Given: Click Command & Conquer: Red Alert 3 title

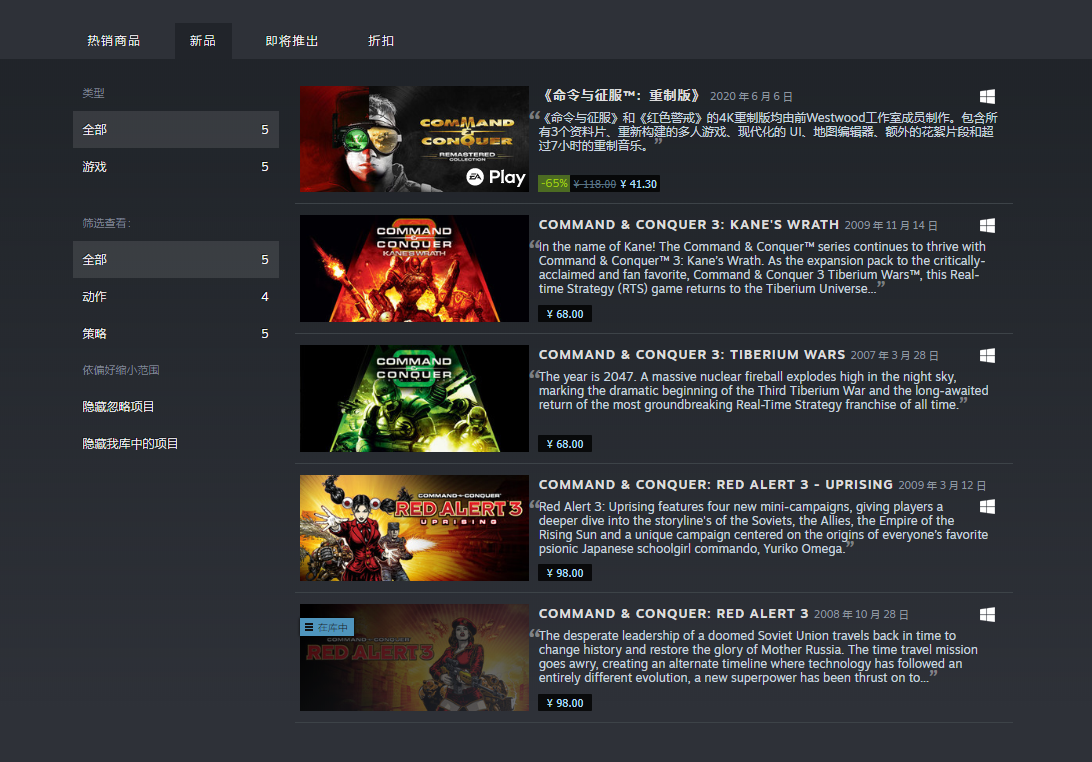Looking at the screenshot, I should [673, 614].
